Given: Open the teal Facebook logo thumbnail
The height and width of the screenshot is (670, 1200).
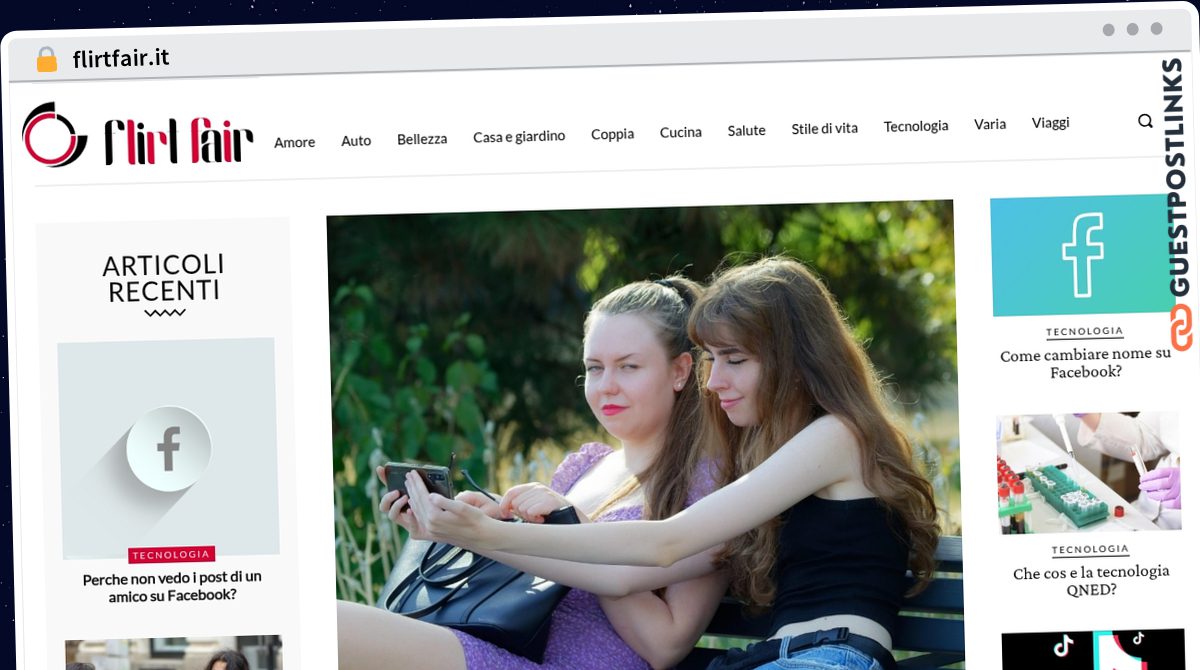Looking at the screenshot, I should click(x=1083, y=256).
